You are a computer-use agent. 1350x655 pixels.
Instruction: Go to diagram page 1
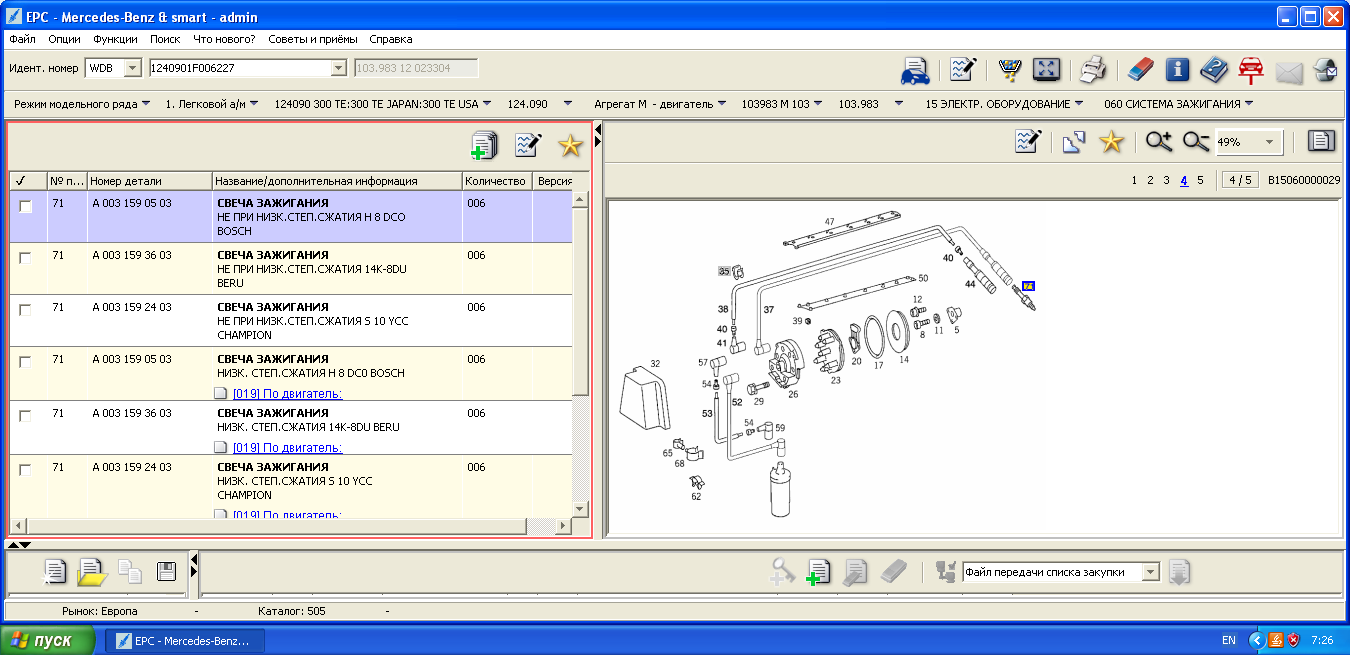point(1134,181)
